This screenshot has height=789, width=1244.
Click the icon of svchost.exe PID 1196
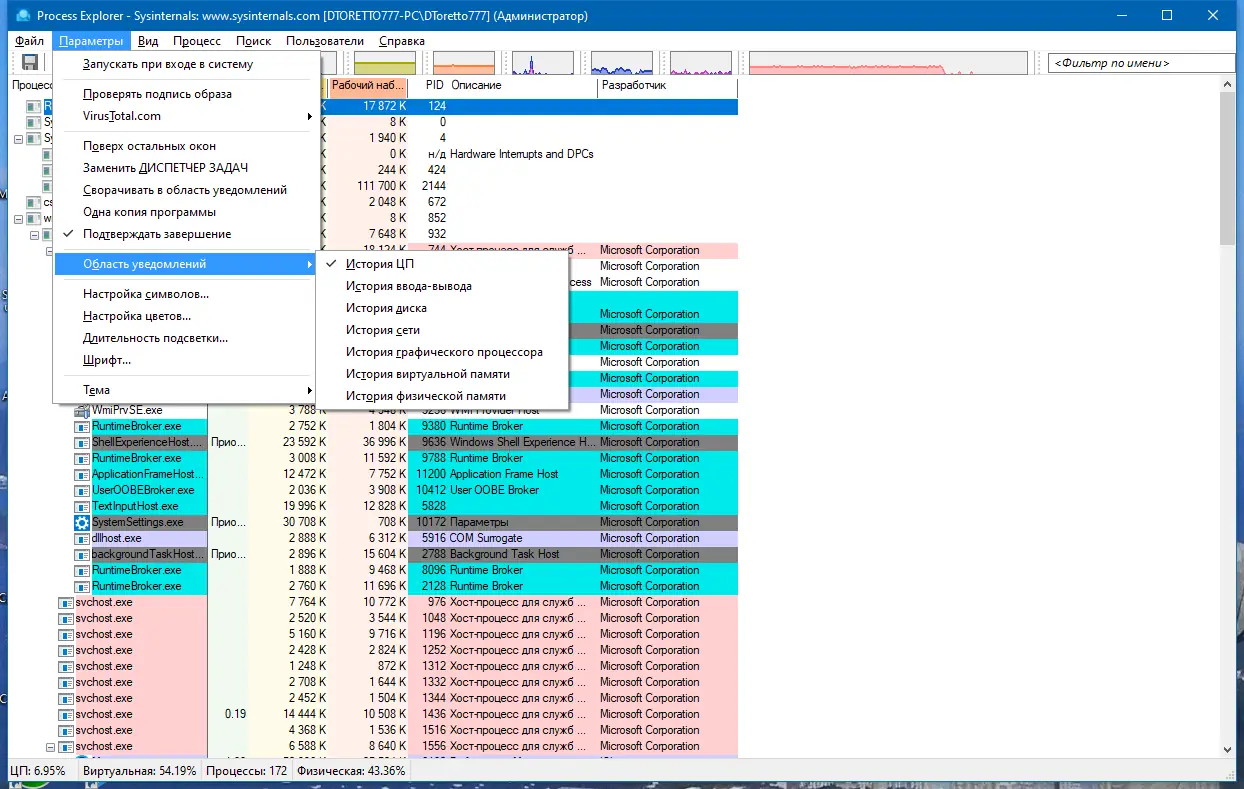[66, 634]
